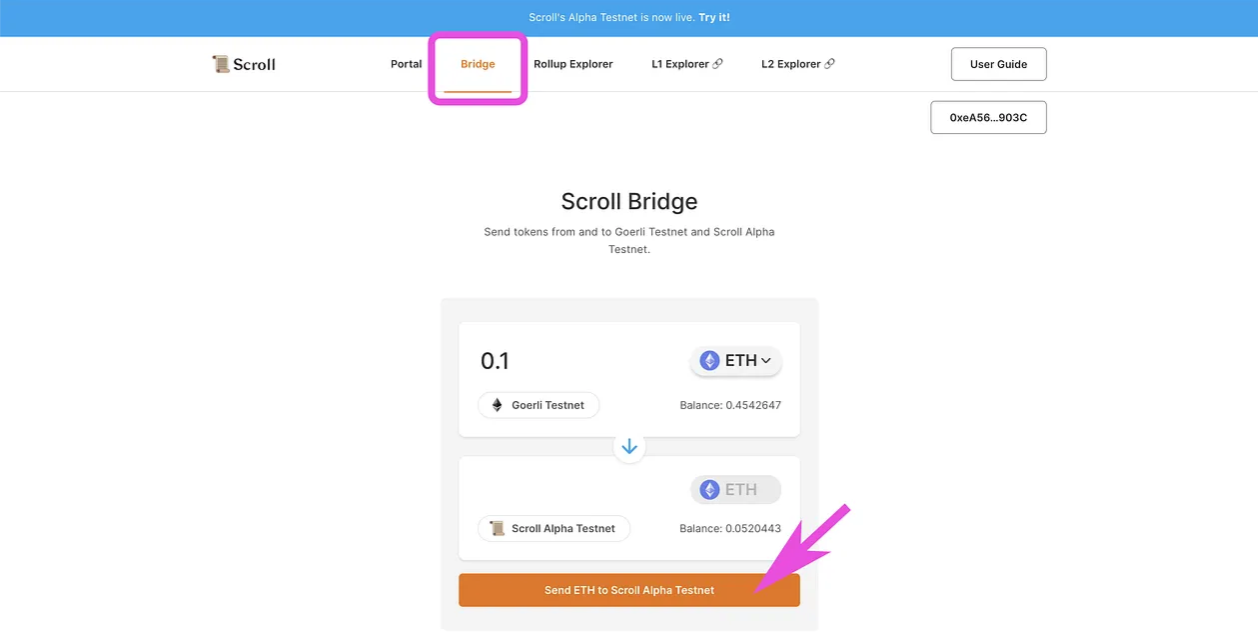1258x635 pixels.
Task: Open the Scroll Alpha Testnet network selector
Action: 554,528
